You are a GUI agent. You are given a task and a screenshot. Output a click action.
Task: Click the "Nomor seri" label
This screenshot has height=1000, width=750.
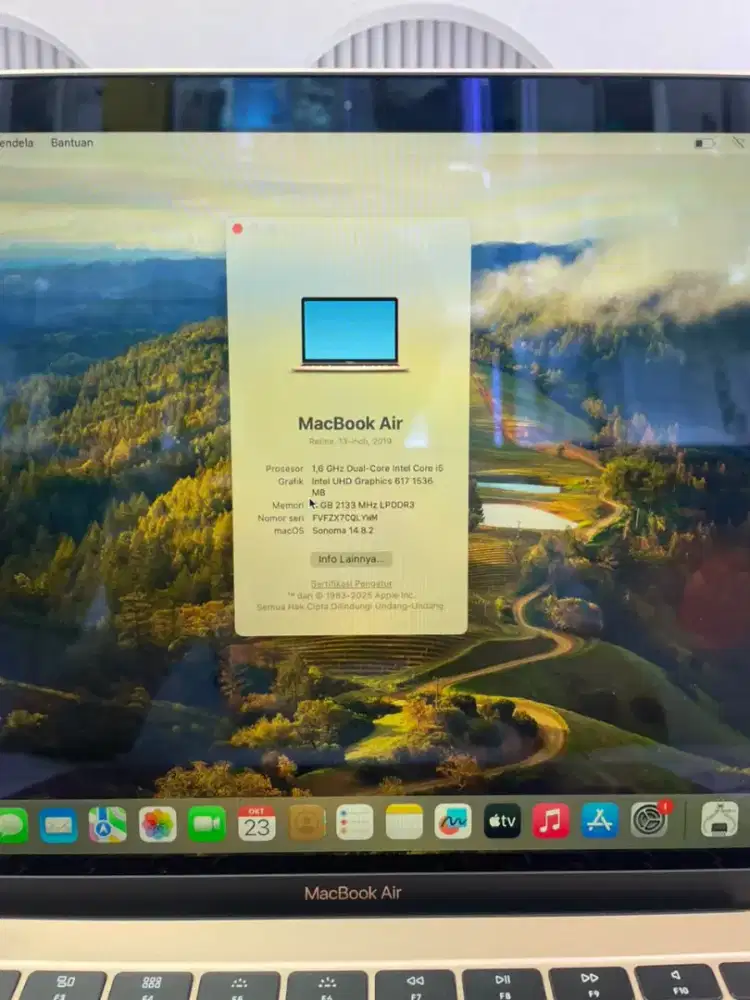[x=281, y=518]
